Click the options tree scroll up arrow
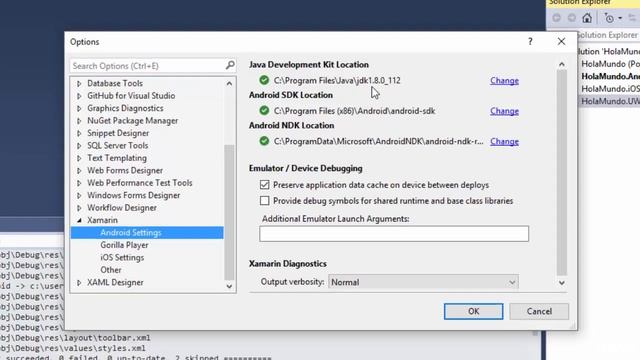The height and width of the screenshot is (360, 640). pos(229,83)
